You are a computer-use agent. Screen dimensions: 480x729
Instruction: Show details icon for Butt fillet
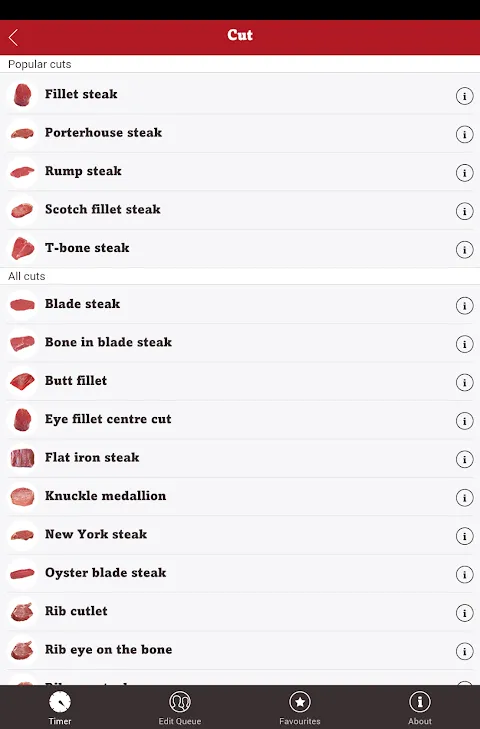[x=464, y=383]
